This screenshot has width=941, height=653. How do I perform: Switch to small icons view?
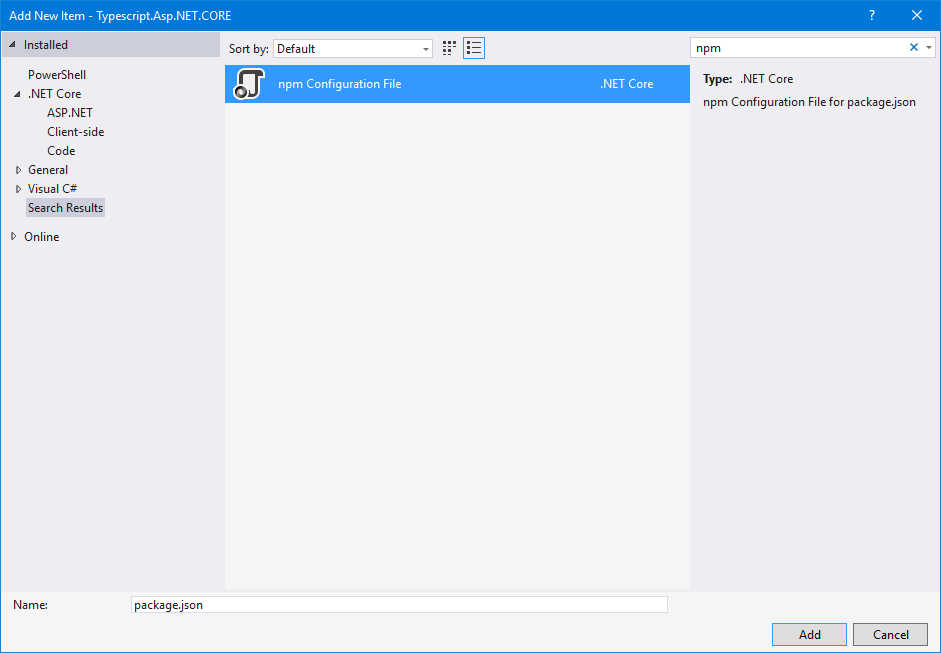tap(449, 48)
